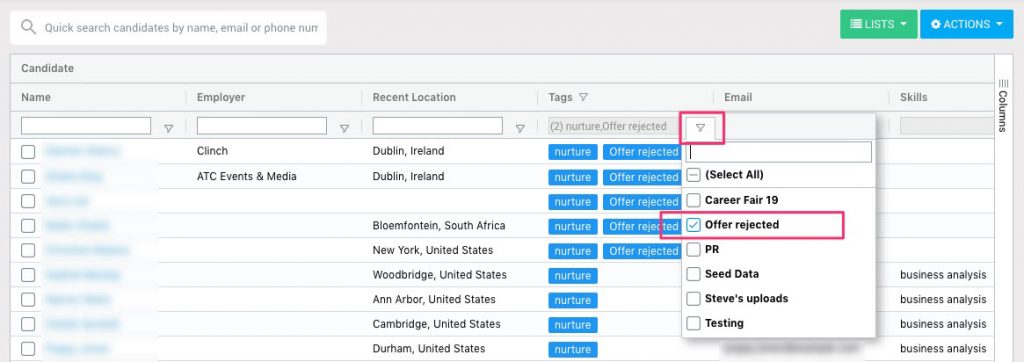Focus the quick search candidates field
This screenshot has height=362, width=1024.
point(181,28)
